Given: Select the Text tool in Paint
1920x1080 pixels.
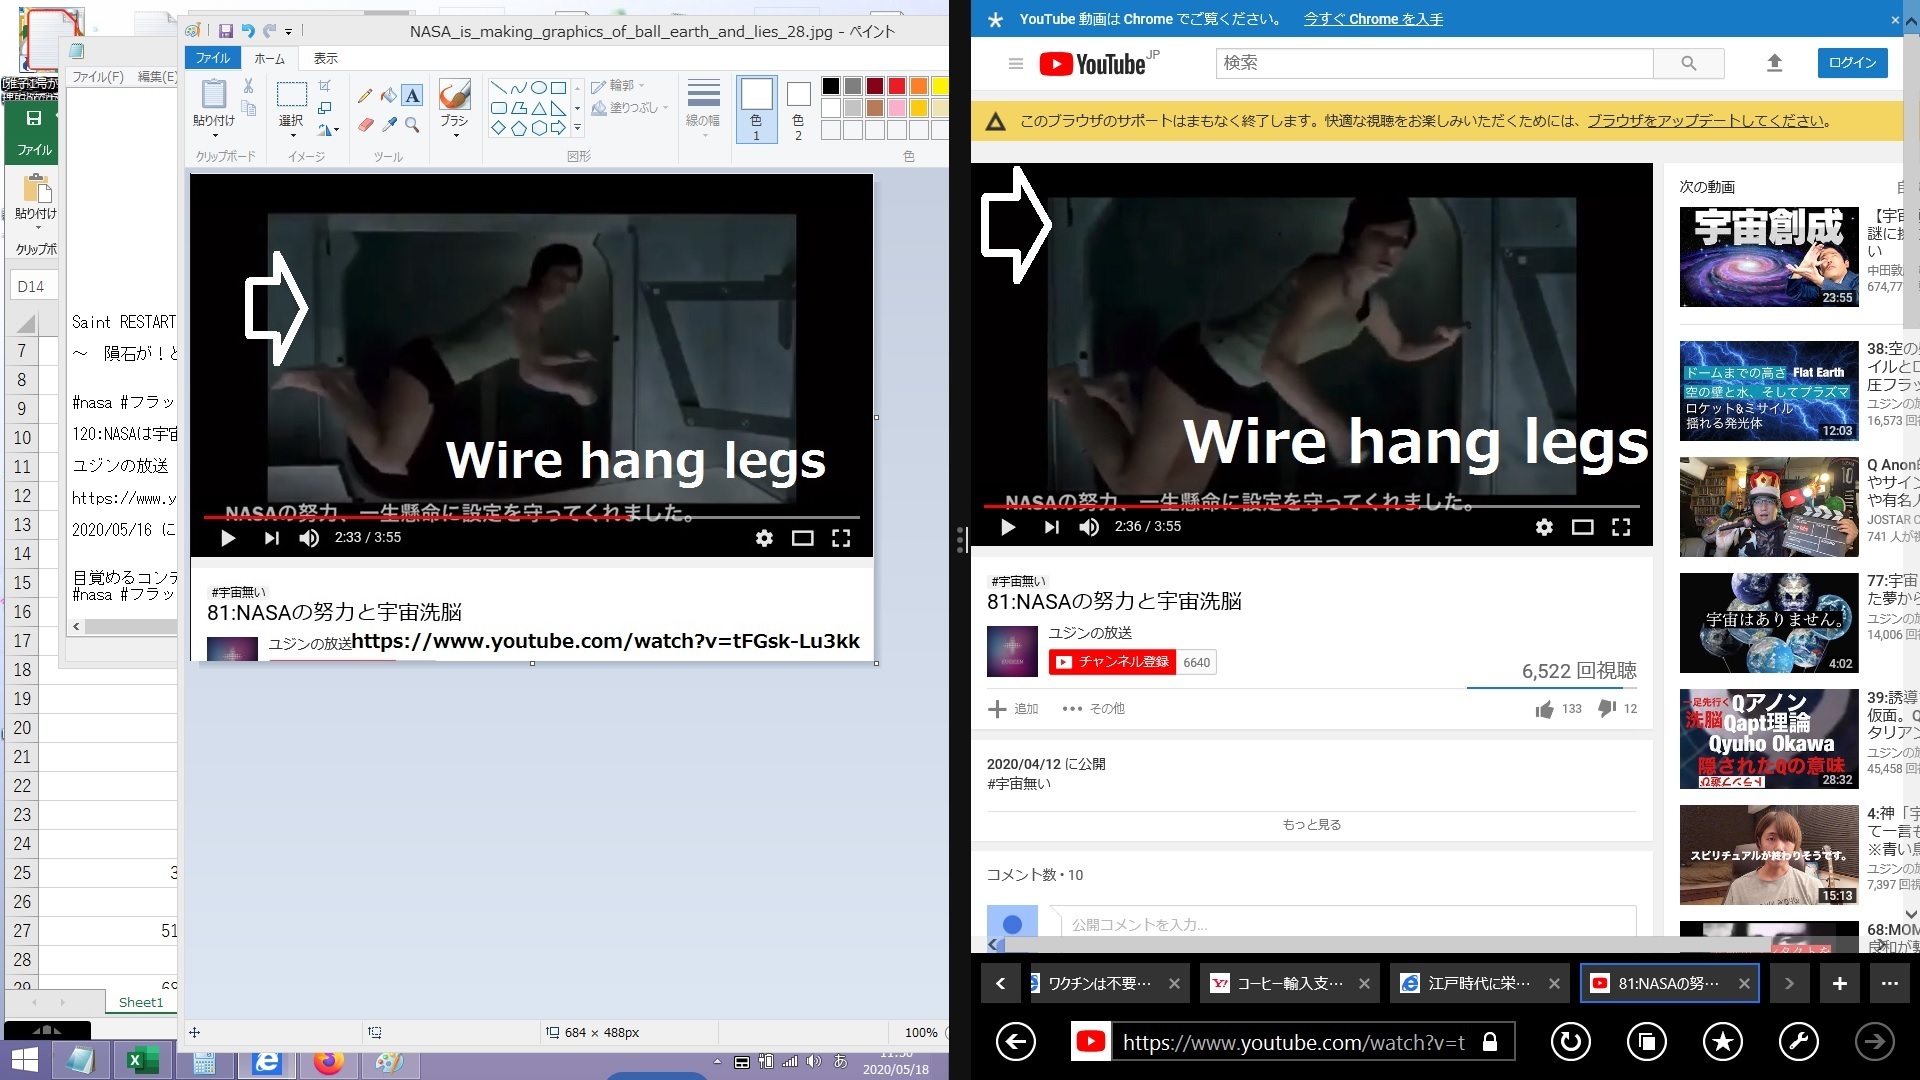Looking at the screenshot, I should (412, 96).
